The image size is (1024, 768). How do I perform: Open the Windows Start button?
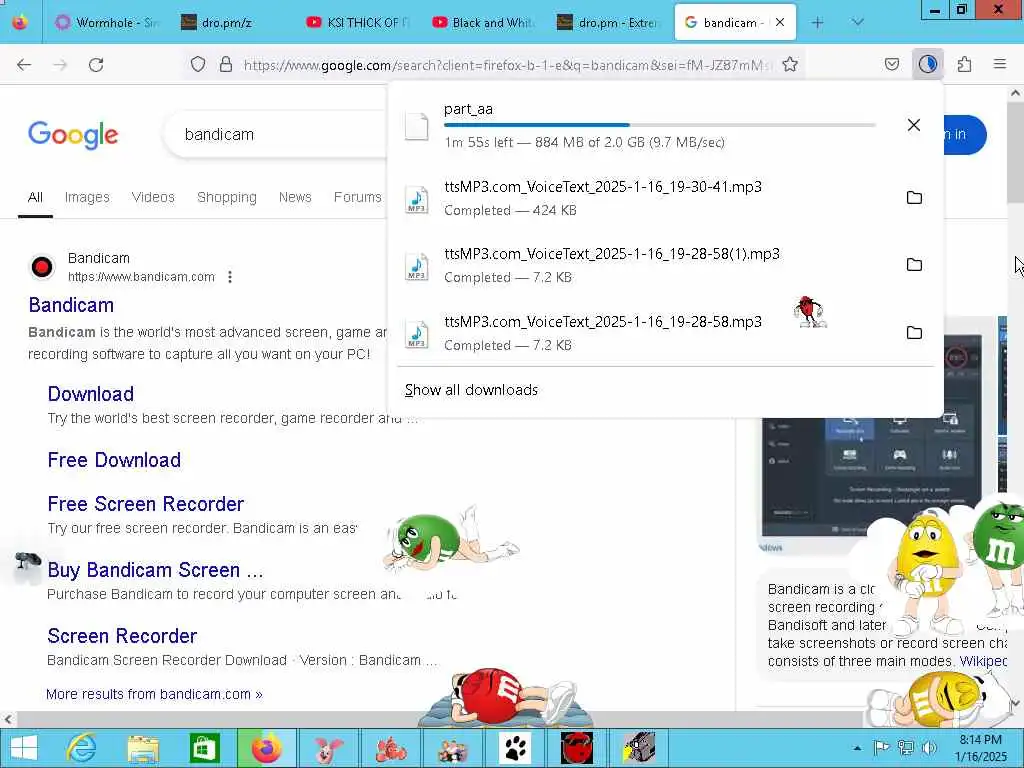[x=24, y=748]
